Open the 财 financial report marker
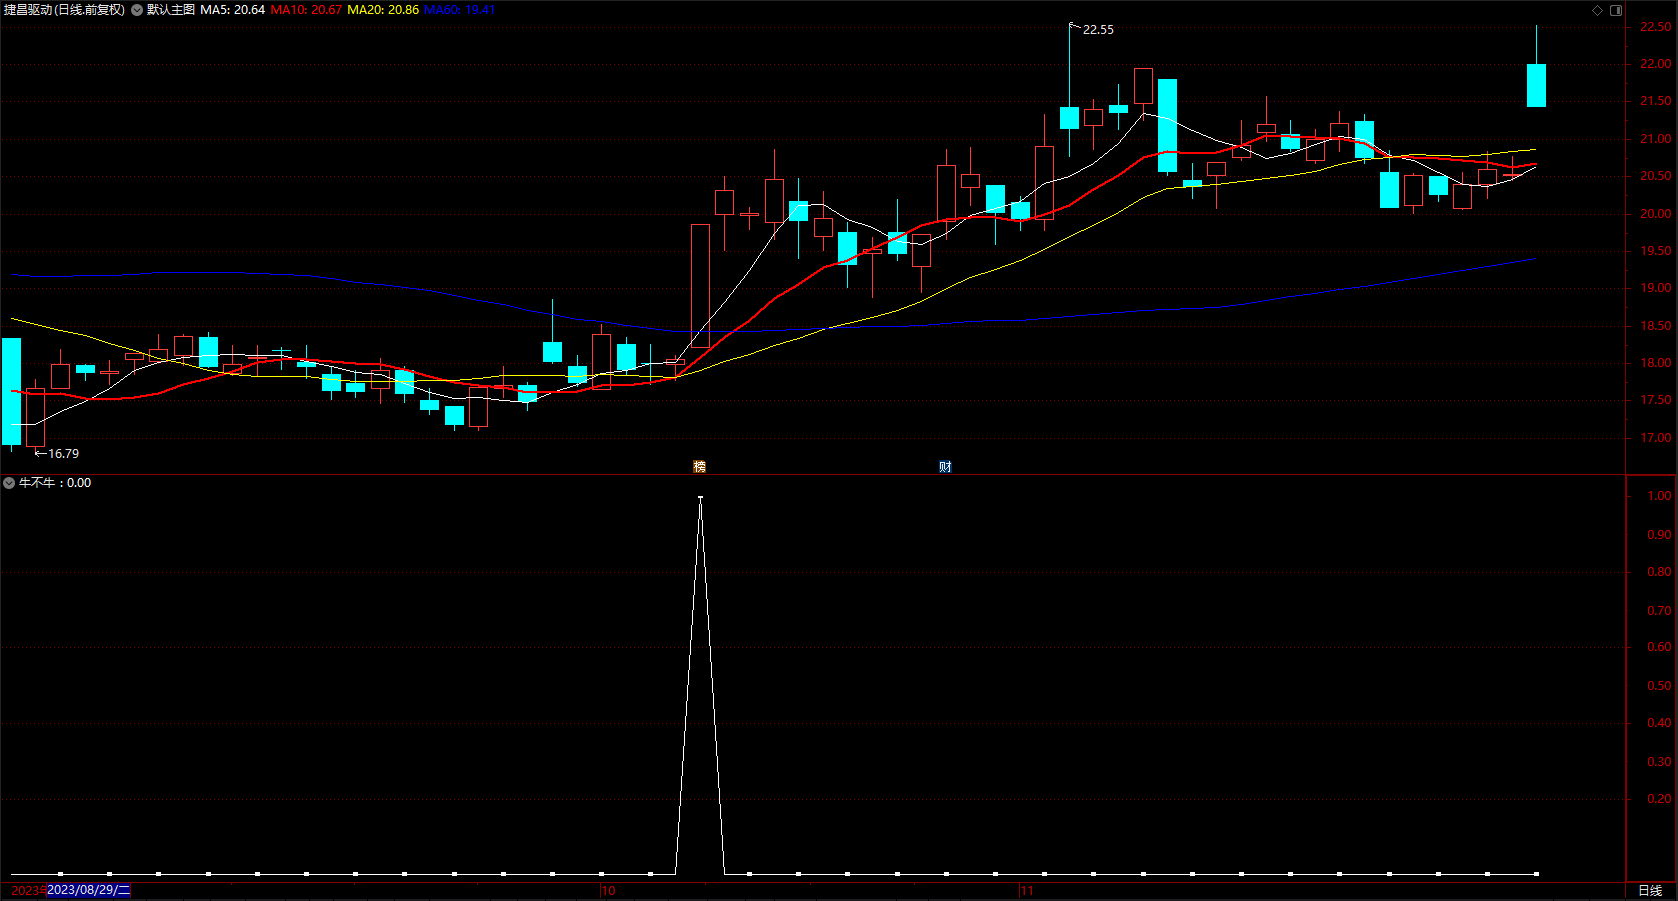Viewport: 1678px width, 901px height. 945,466
